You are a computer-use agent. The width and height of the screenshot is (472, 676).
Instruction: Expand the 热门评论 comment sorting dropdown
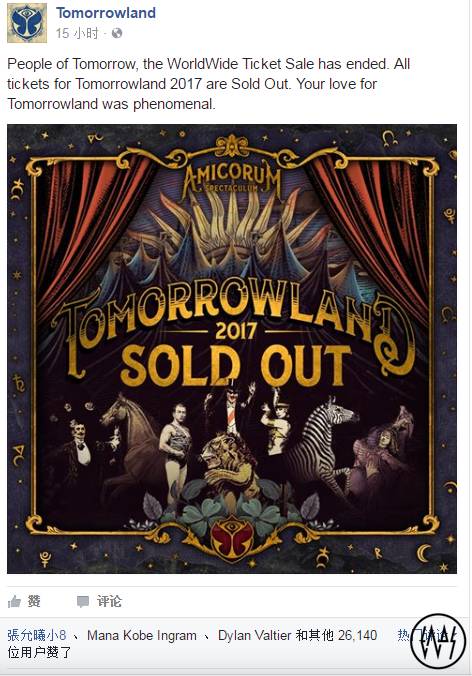pyautogui.click(x=423, y=635)
